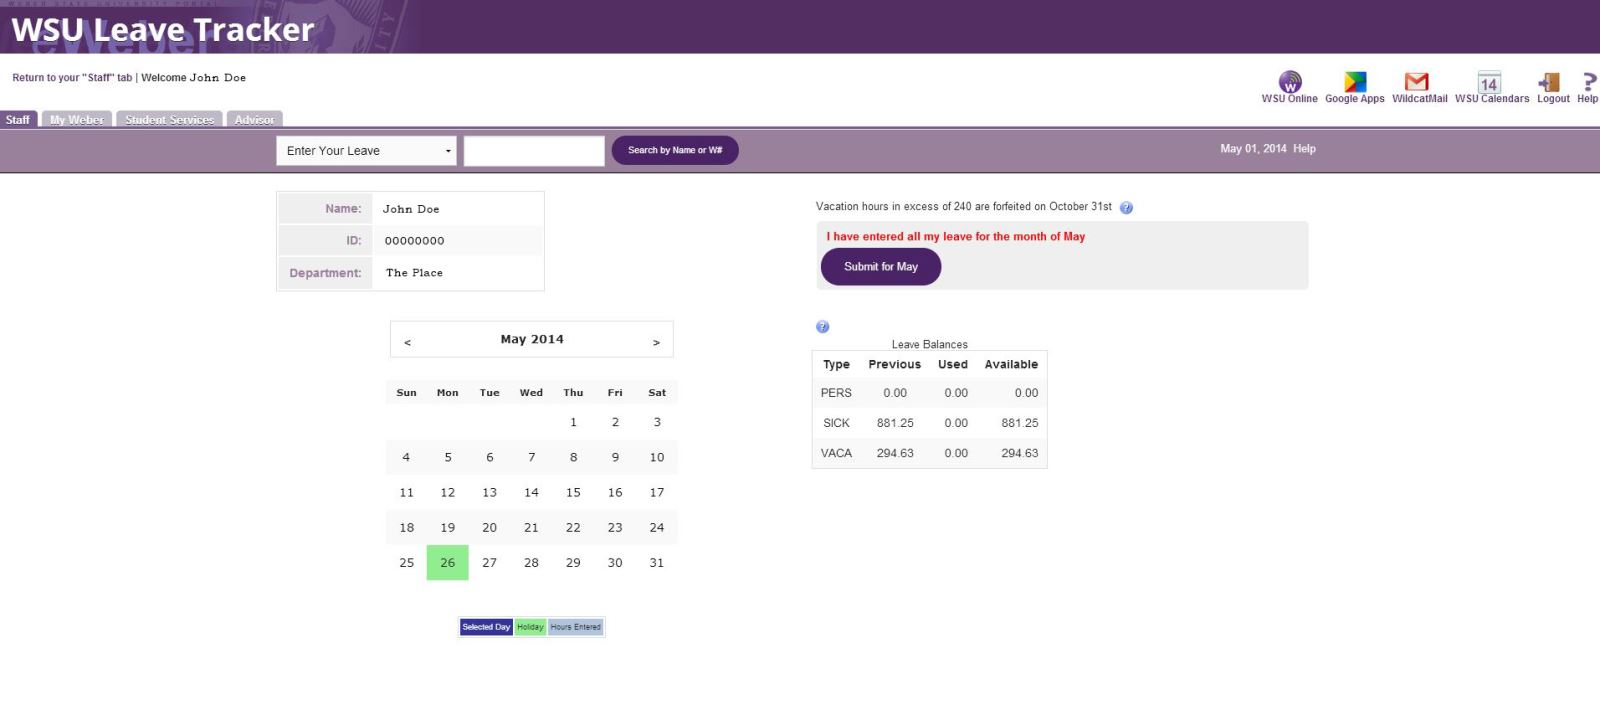Open the Student Services tab
Screen dimensions: 1600x715
pos(169,120)
